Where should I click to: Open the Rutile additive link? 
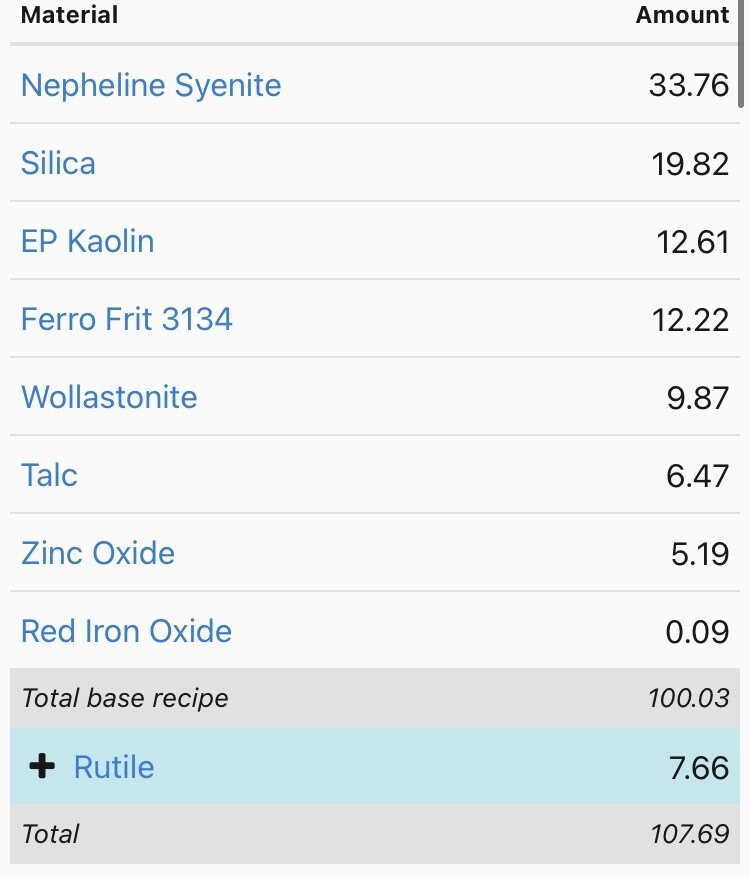(x=114, y=767)
